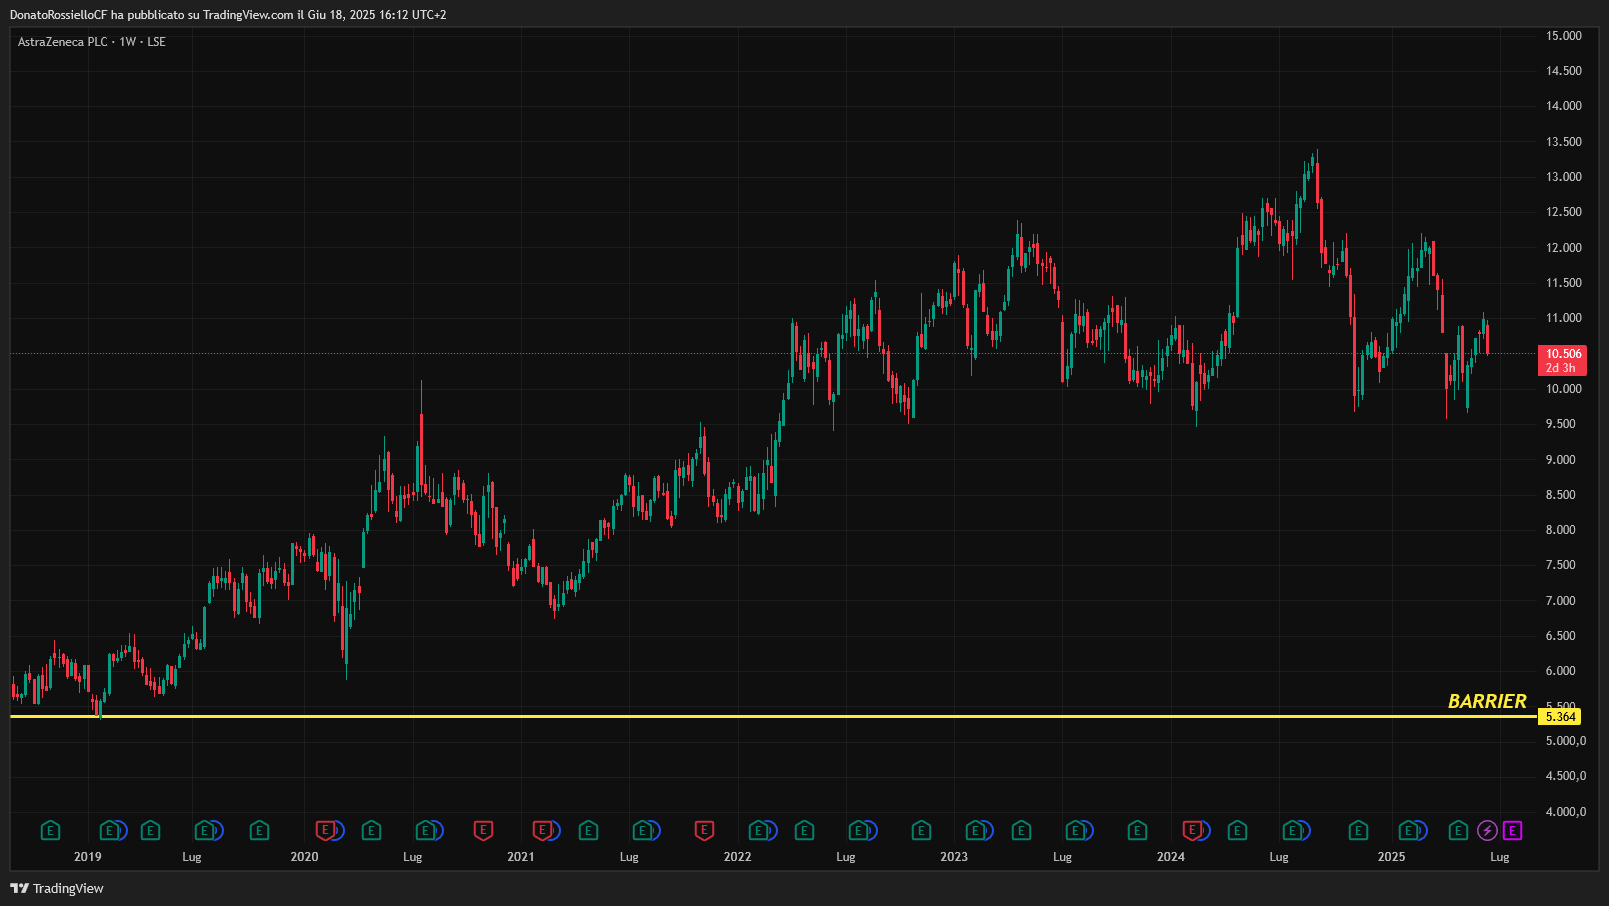This screenshot has height=906, width=1609.
Task: Click the 2019 time axis label
Action: click(x=88, y=857)
